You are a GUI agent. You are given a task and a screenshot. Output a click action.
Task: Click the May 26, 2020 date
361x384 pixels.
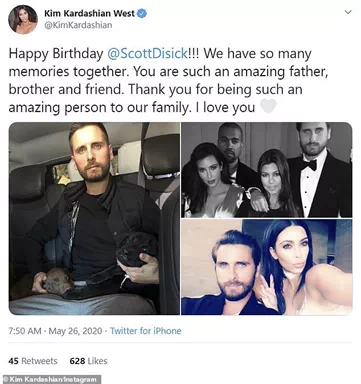[x=75, y=331]
